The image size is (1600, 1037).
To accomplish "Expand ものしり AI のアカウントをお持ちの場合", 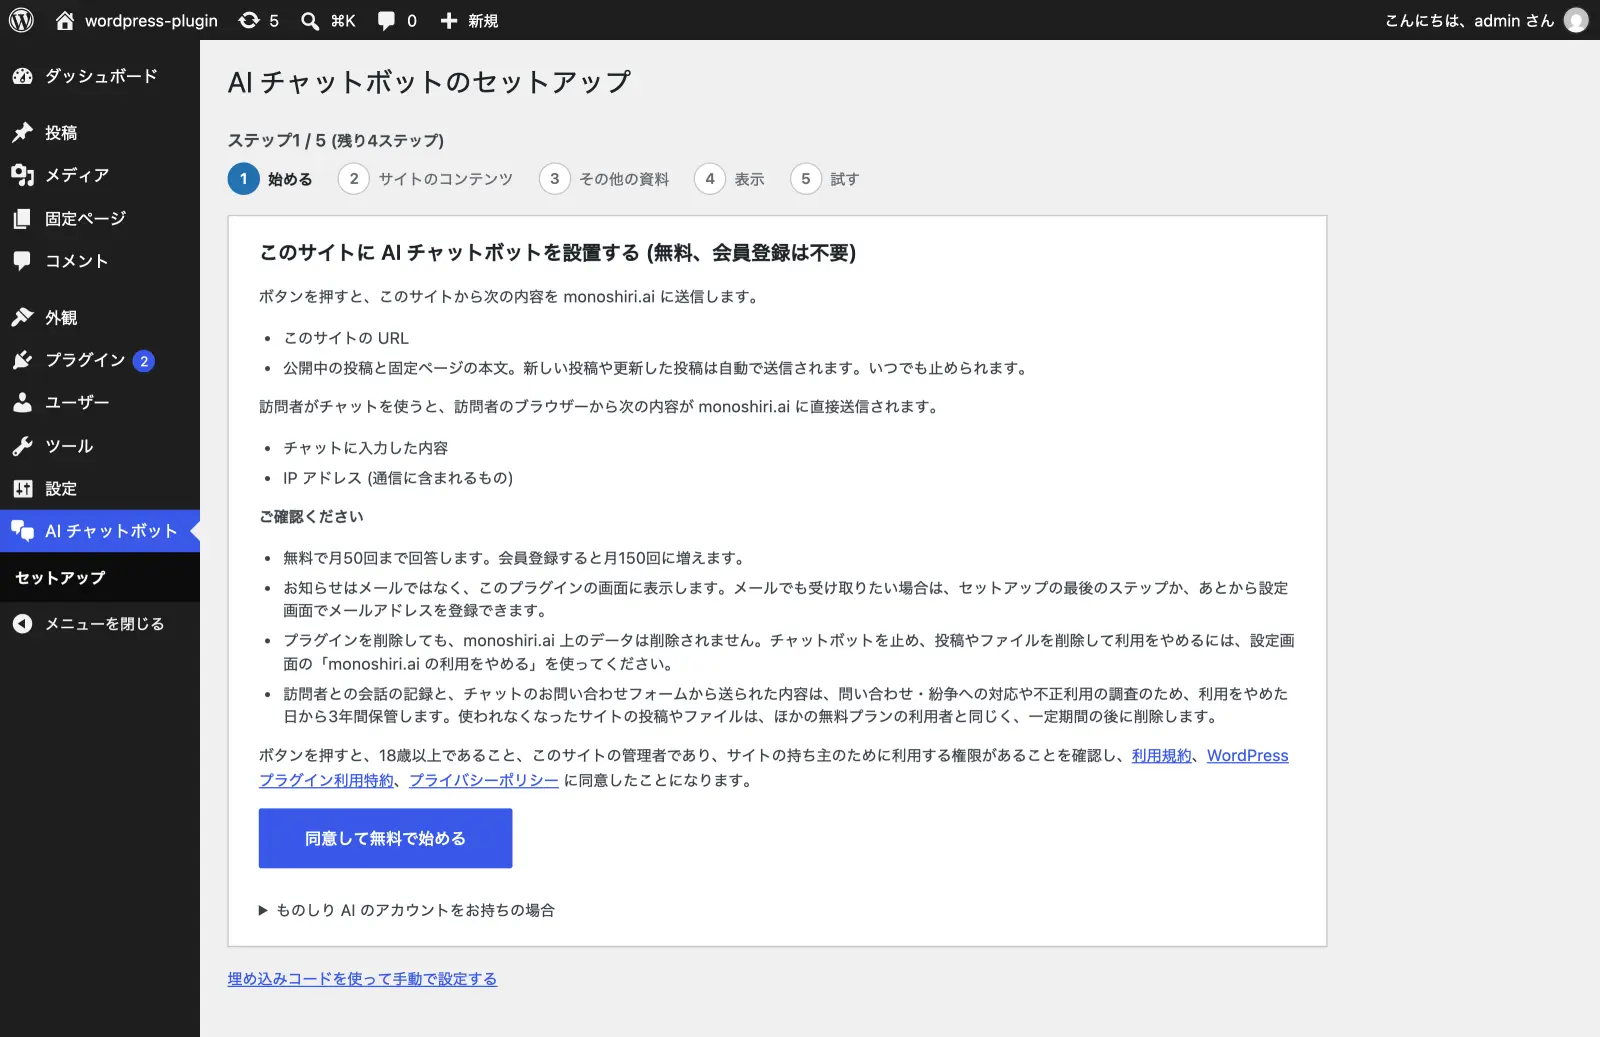I will pyautogui.click(x=406, y=910).
